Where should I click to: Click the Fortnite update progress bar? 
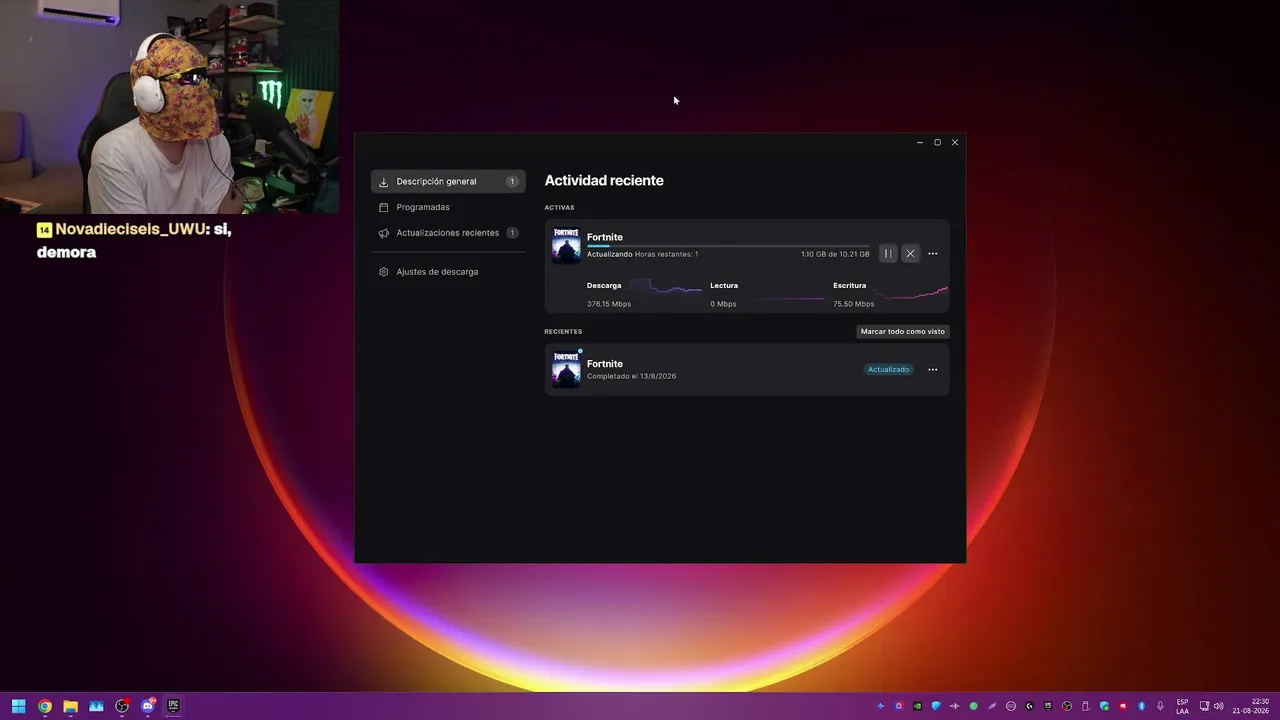728,245
